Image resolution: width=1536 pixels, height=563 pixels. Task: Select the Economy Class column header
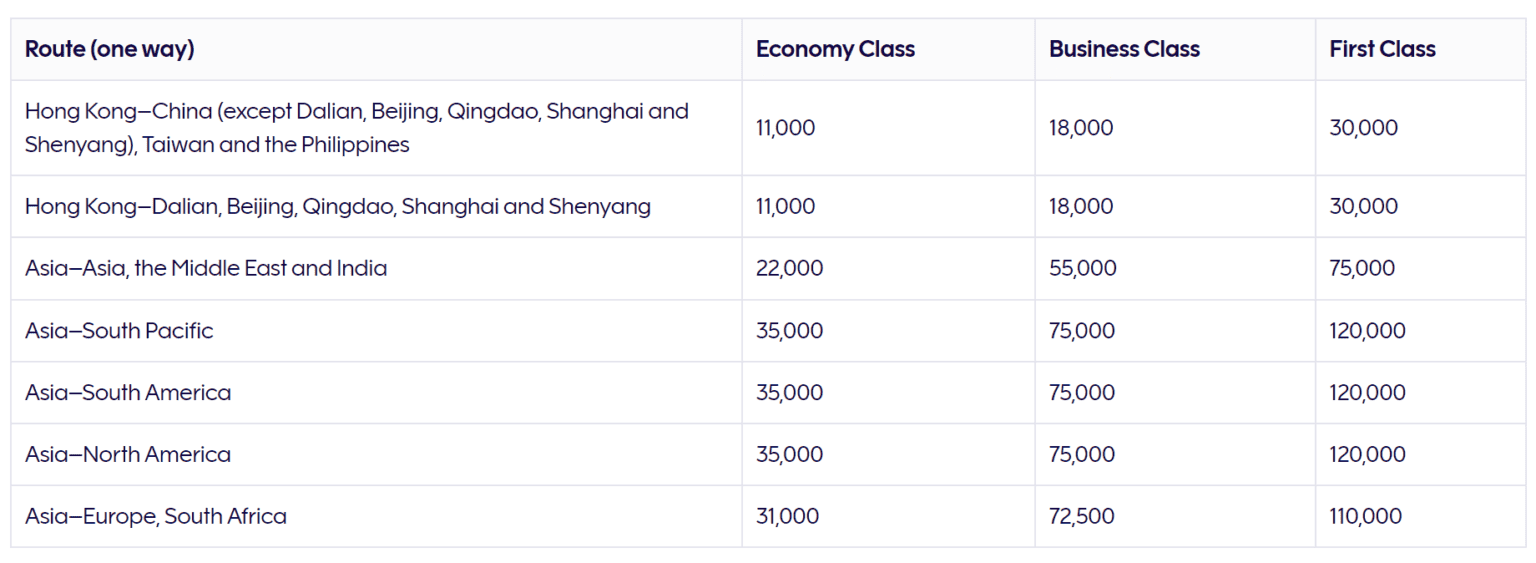click(835, 49)
